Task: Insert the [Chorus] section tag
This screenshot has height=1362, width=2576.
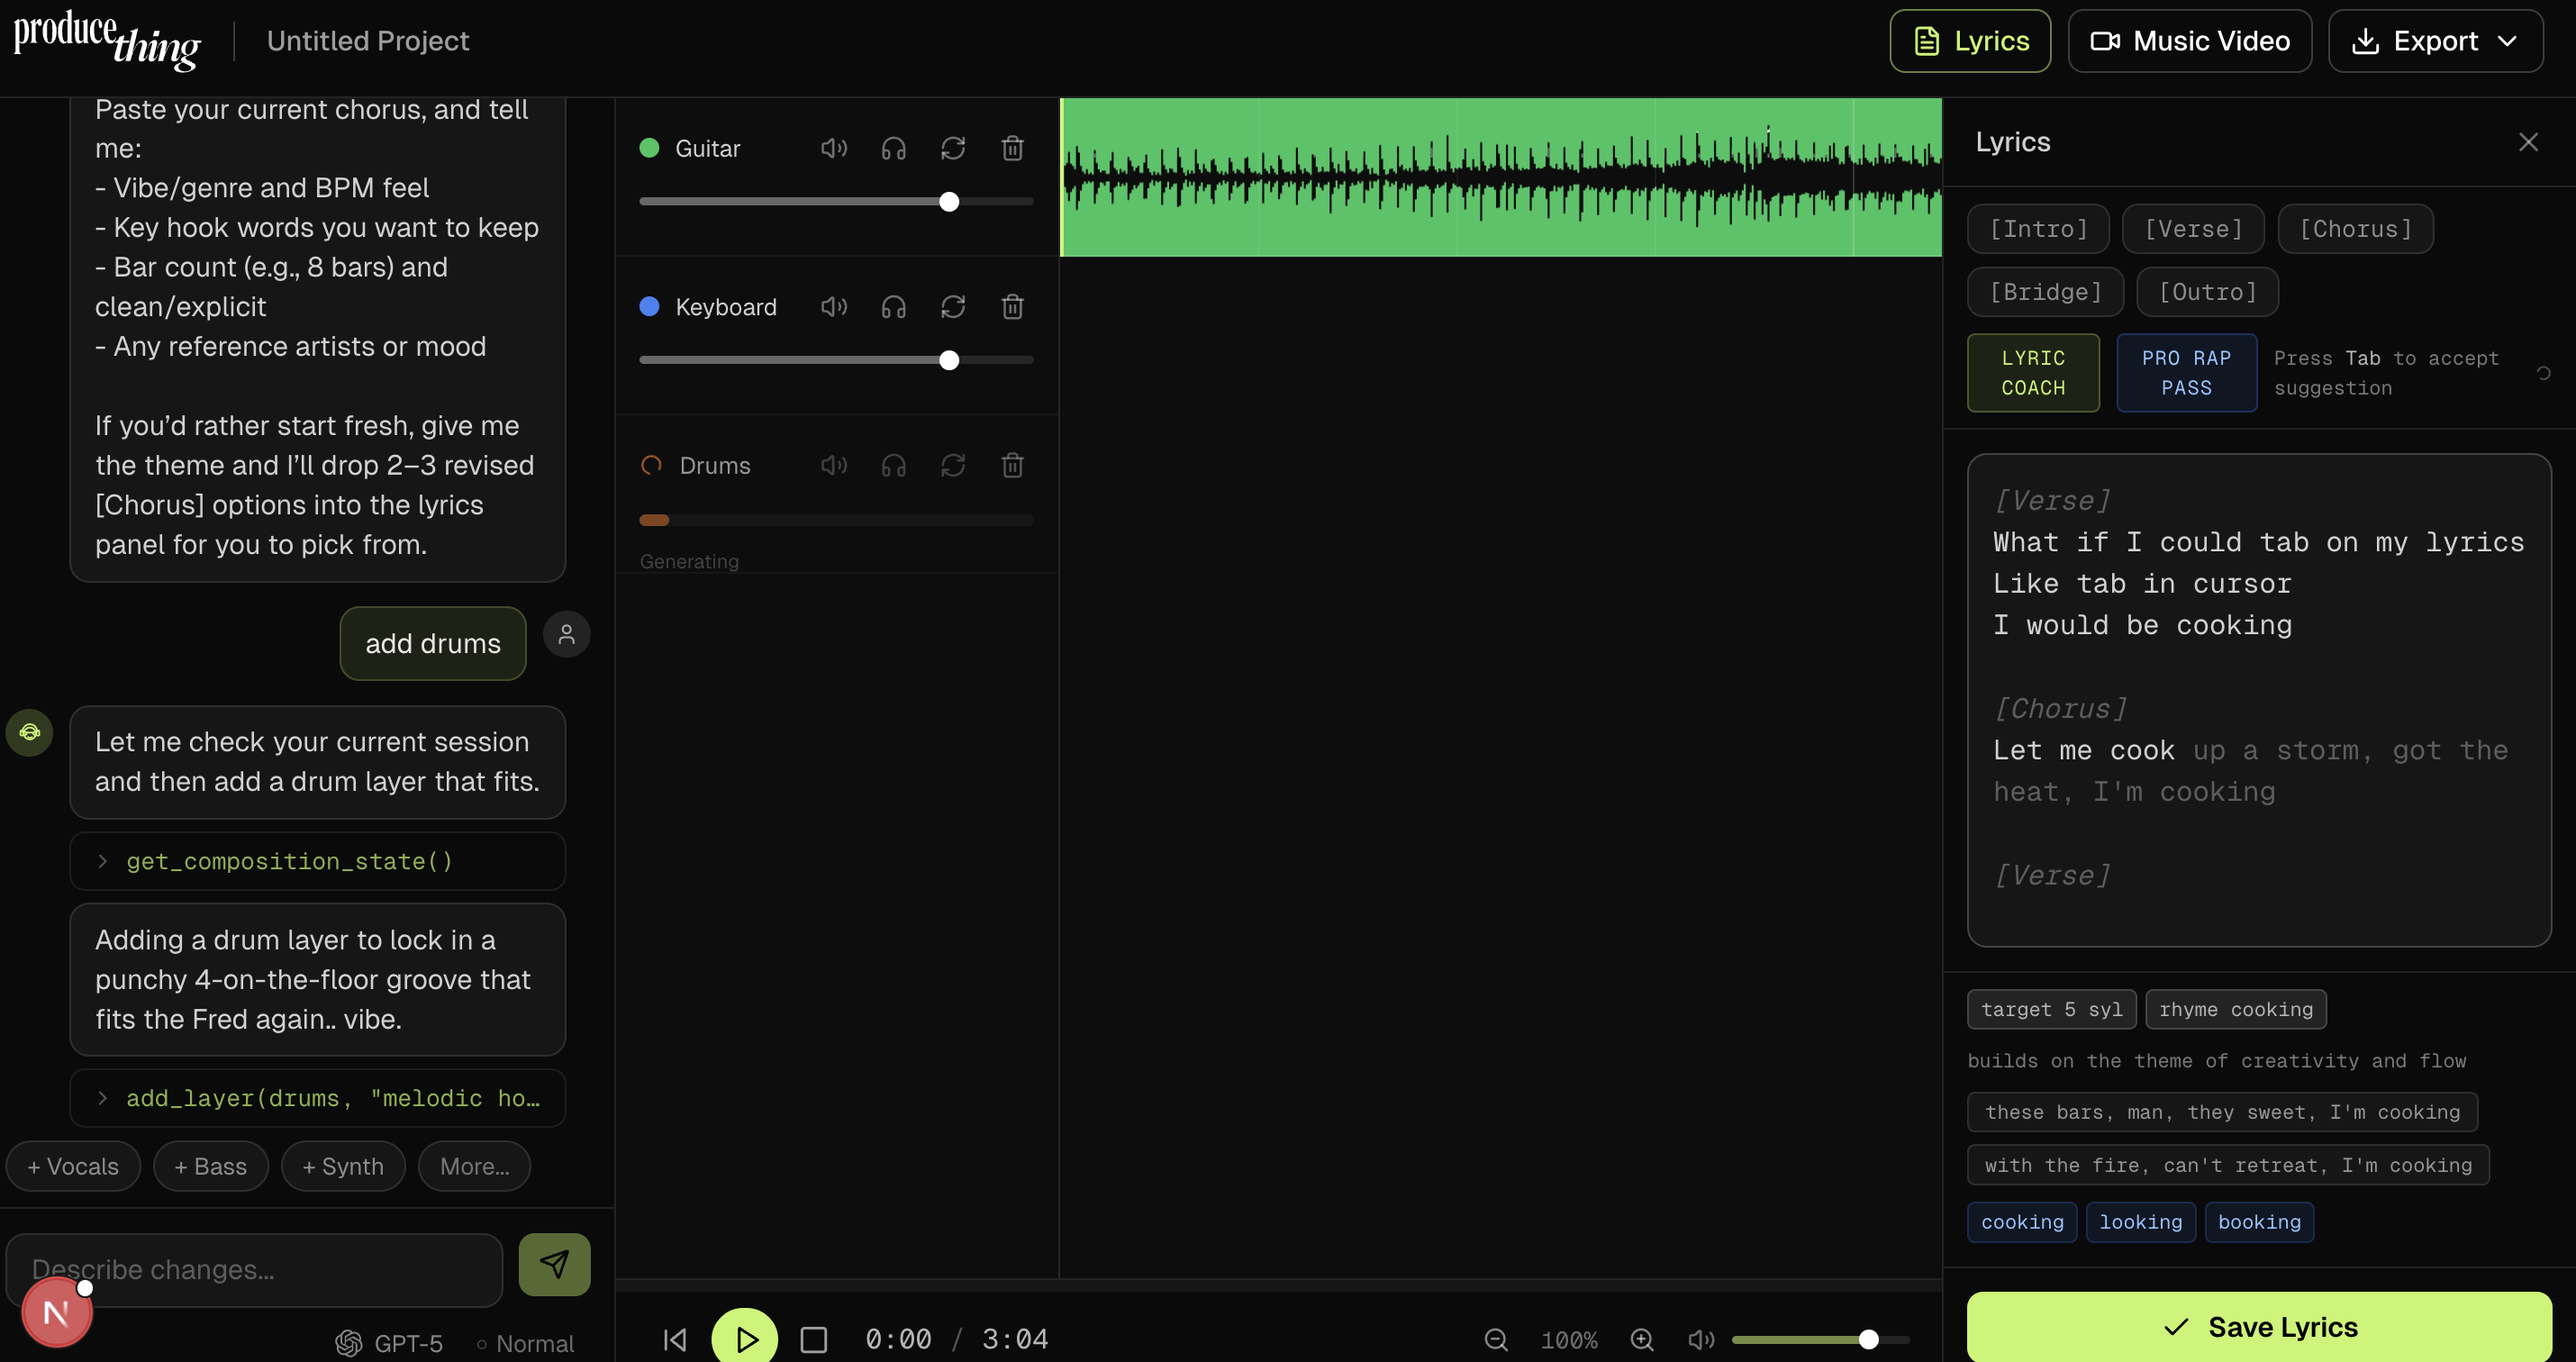Action: 2355,229
